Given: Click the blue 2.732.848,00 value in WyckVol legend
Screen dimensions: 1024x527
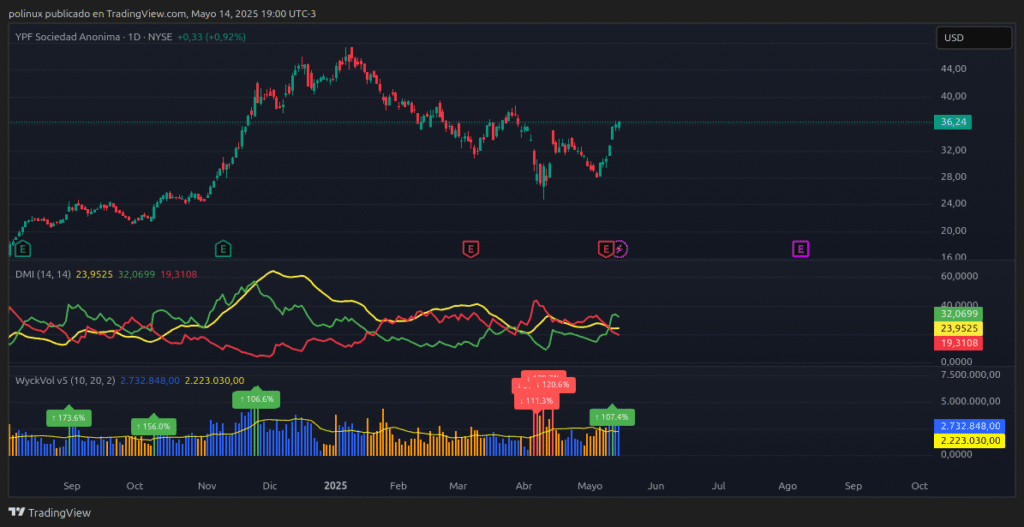Looking at the screenshot, I should [x=150, y=380].
